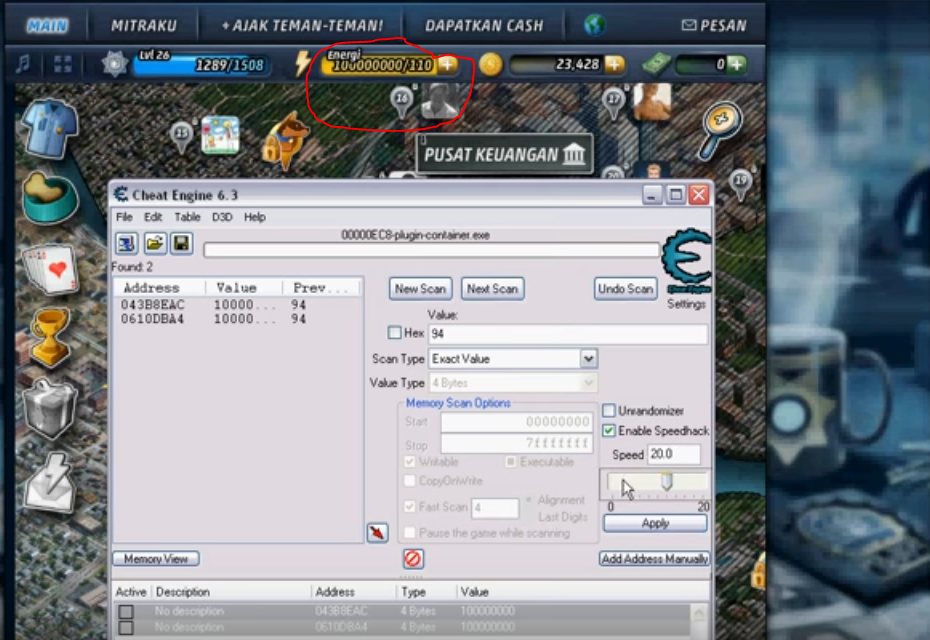This screenshot has height=640, width=930.
Task: Select found address 0610DBA4 row
Action: (x=237, y=319)
